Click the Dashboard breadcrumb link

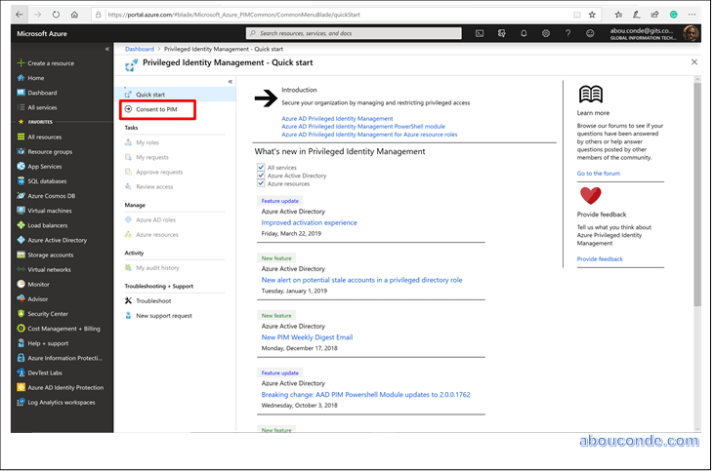point(139,48)
